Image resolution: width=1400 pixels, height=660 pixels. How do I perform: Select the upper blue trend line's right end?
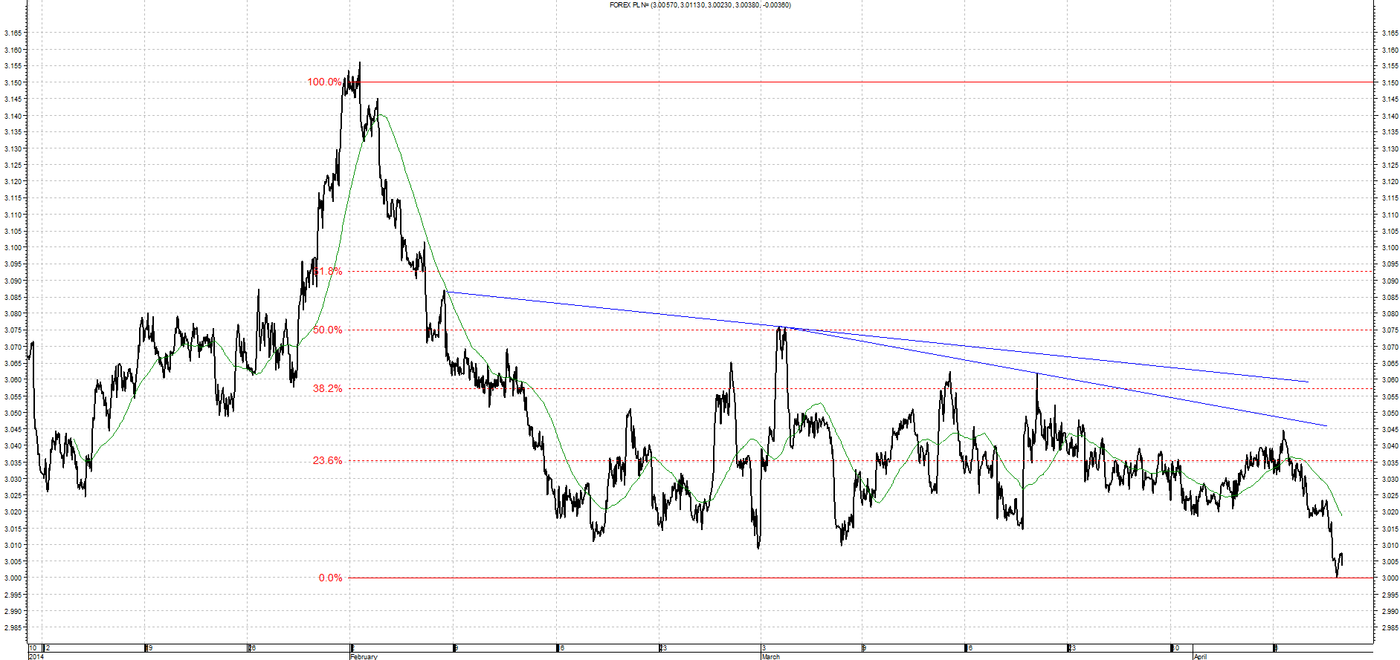click(1308, 382)
